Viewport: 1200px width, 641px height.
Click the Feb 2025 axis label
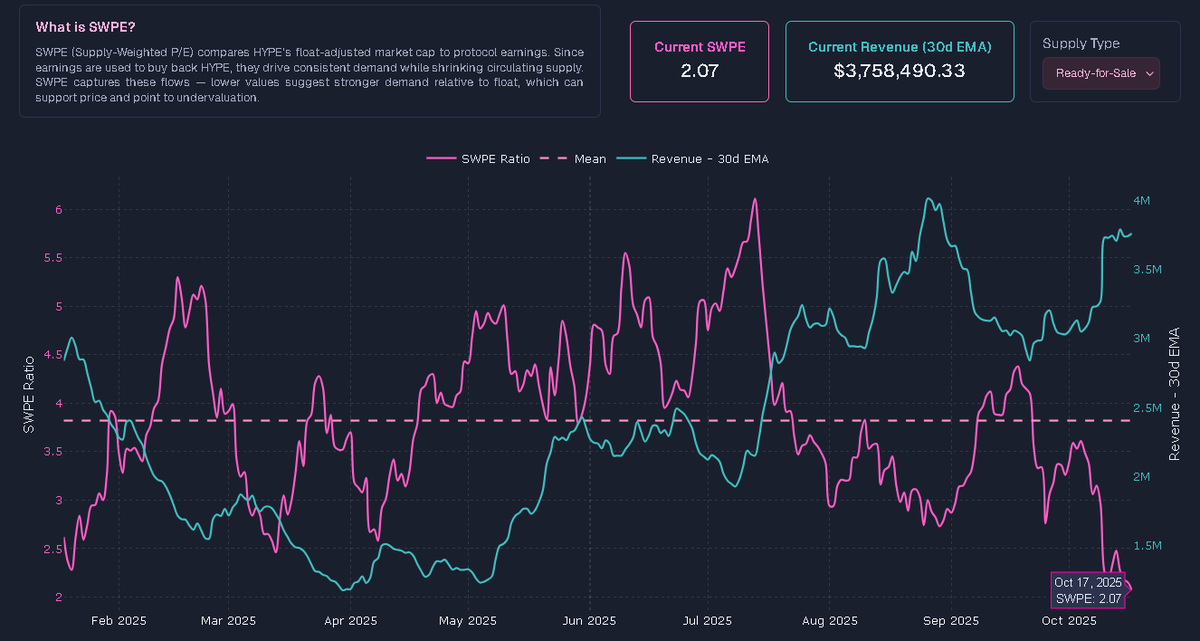pyautogui.click(x=118, y=621)
